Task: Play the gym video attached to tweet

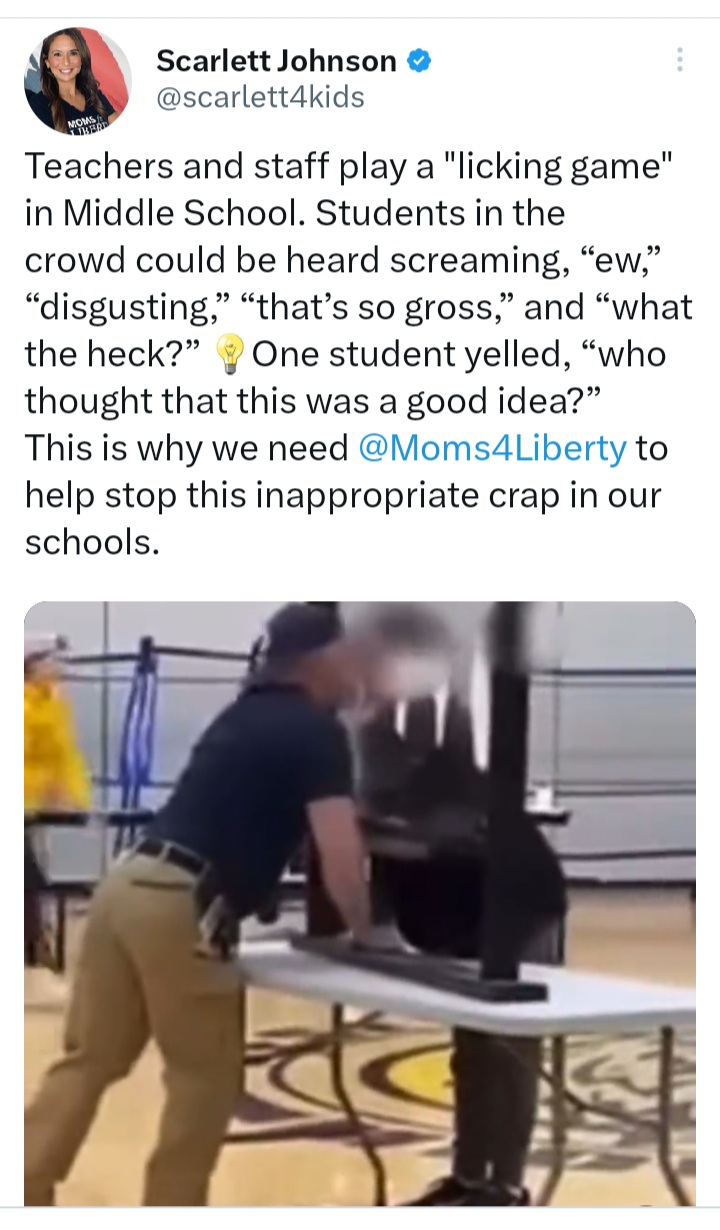Action: [x=360, y=903]
